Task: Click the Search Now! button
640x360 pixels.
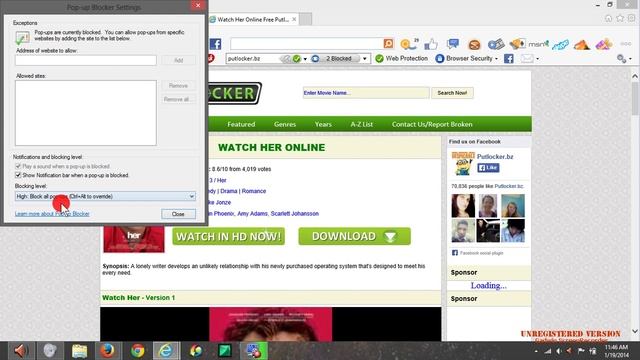Action: tap(452, 93)
